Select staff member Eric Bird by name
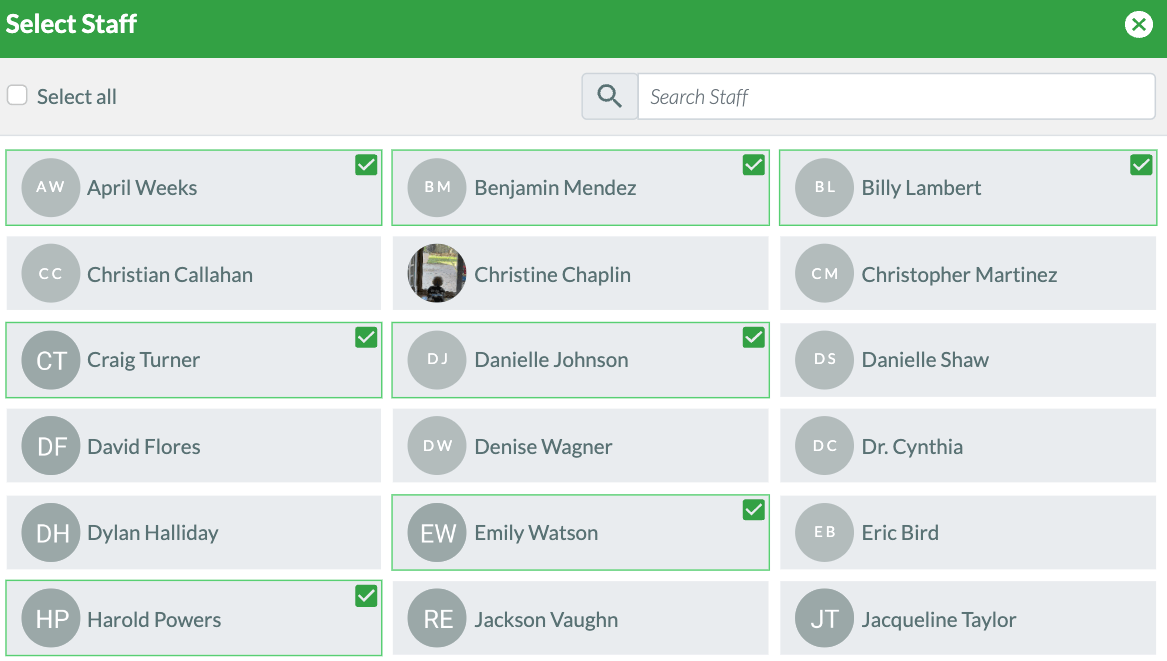This screenshot has height=661, width=1167. pos(900,533)
